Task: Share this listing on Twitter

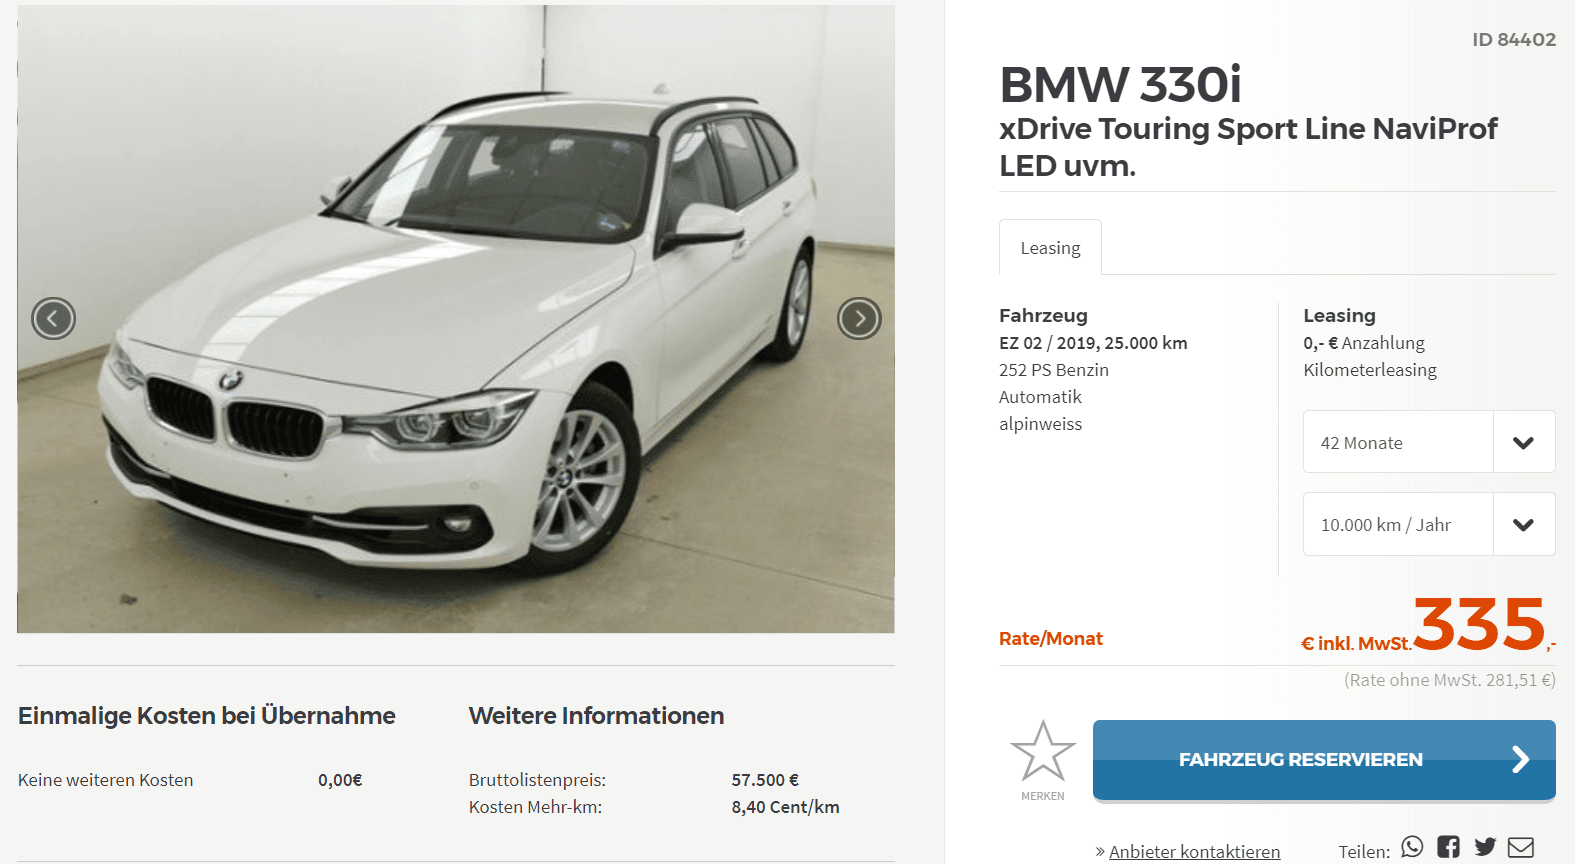Action: click(x=1485, y=847)
